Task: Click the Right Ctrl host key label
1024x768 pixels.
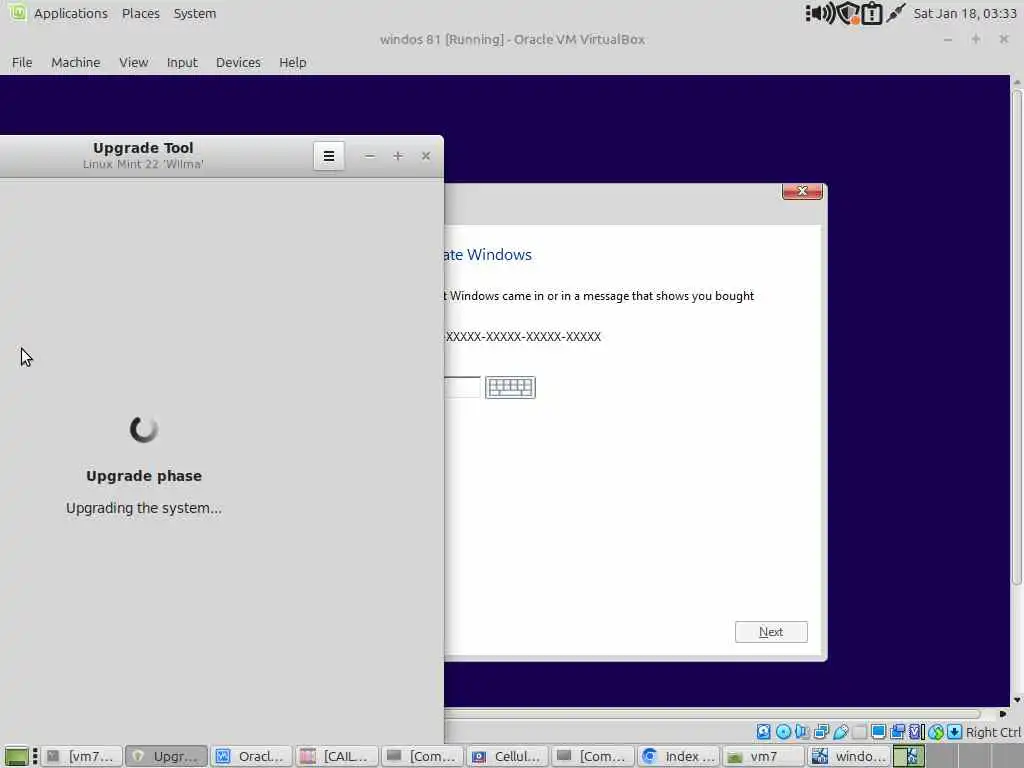Action: tap(993, 732)
